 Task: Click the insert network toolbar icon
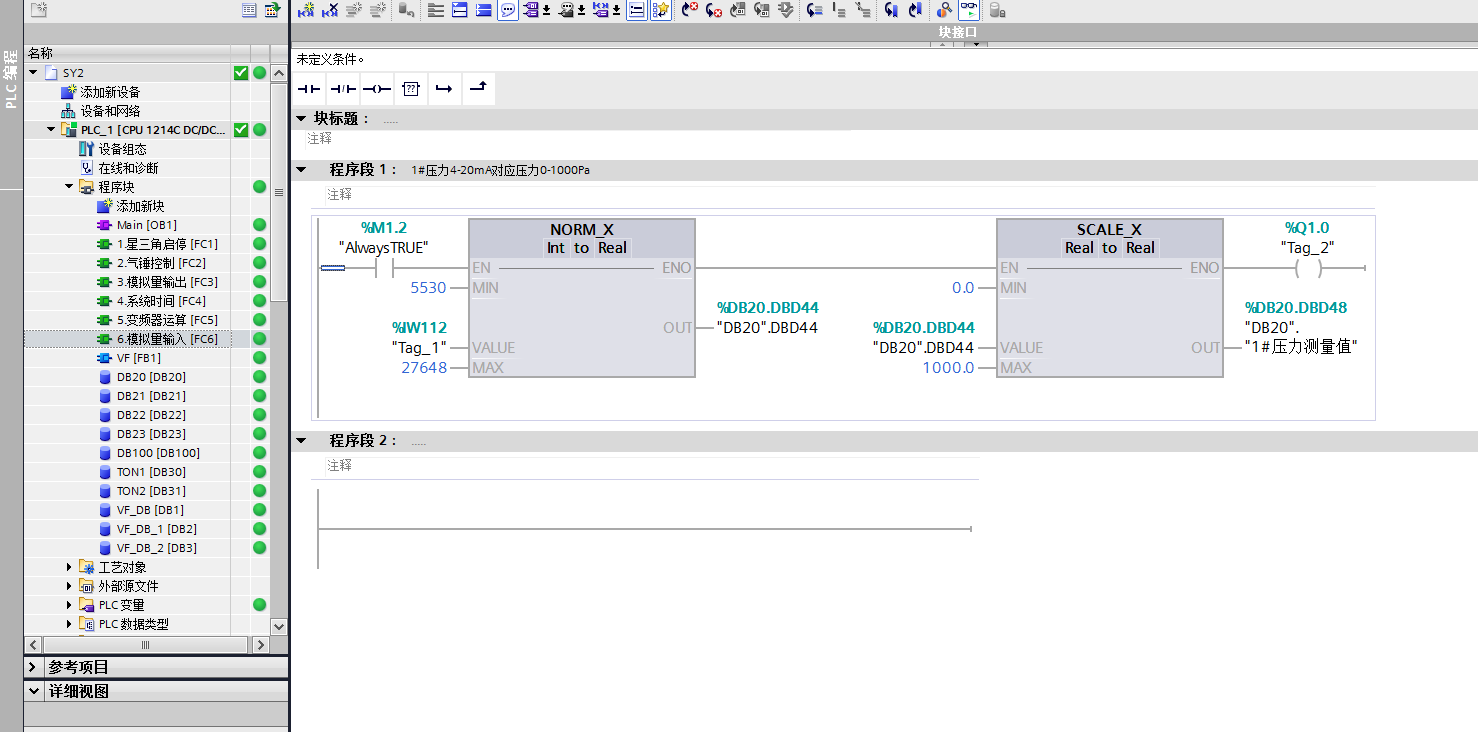click(x=307, y=10)
